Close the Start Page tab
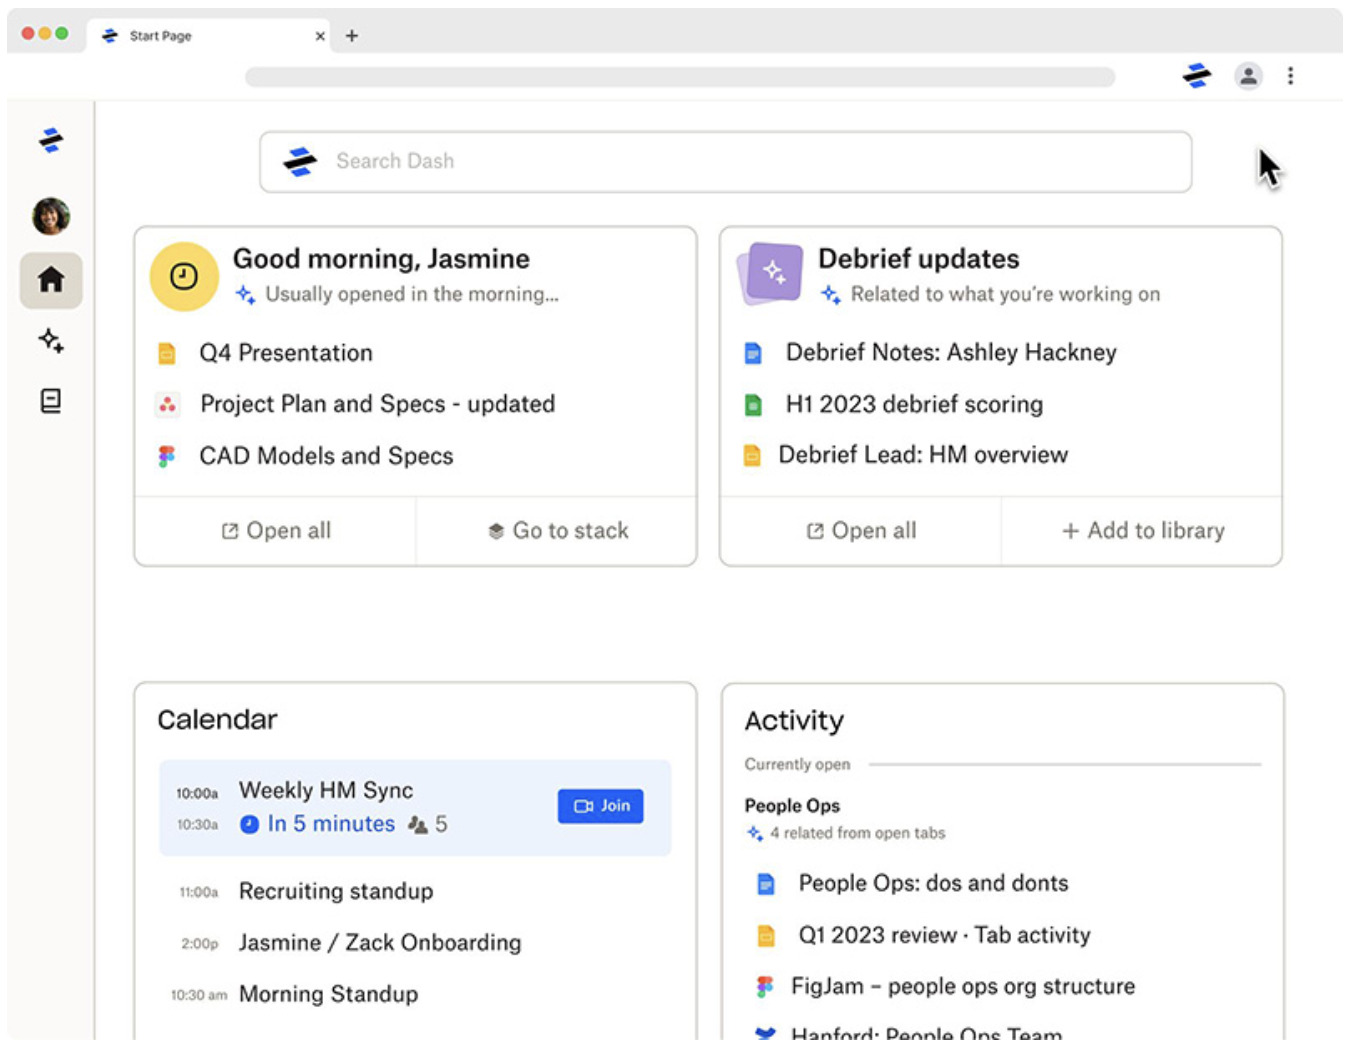Screen dimensions: 1363x1046 [320, 36]
